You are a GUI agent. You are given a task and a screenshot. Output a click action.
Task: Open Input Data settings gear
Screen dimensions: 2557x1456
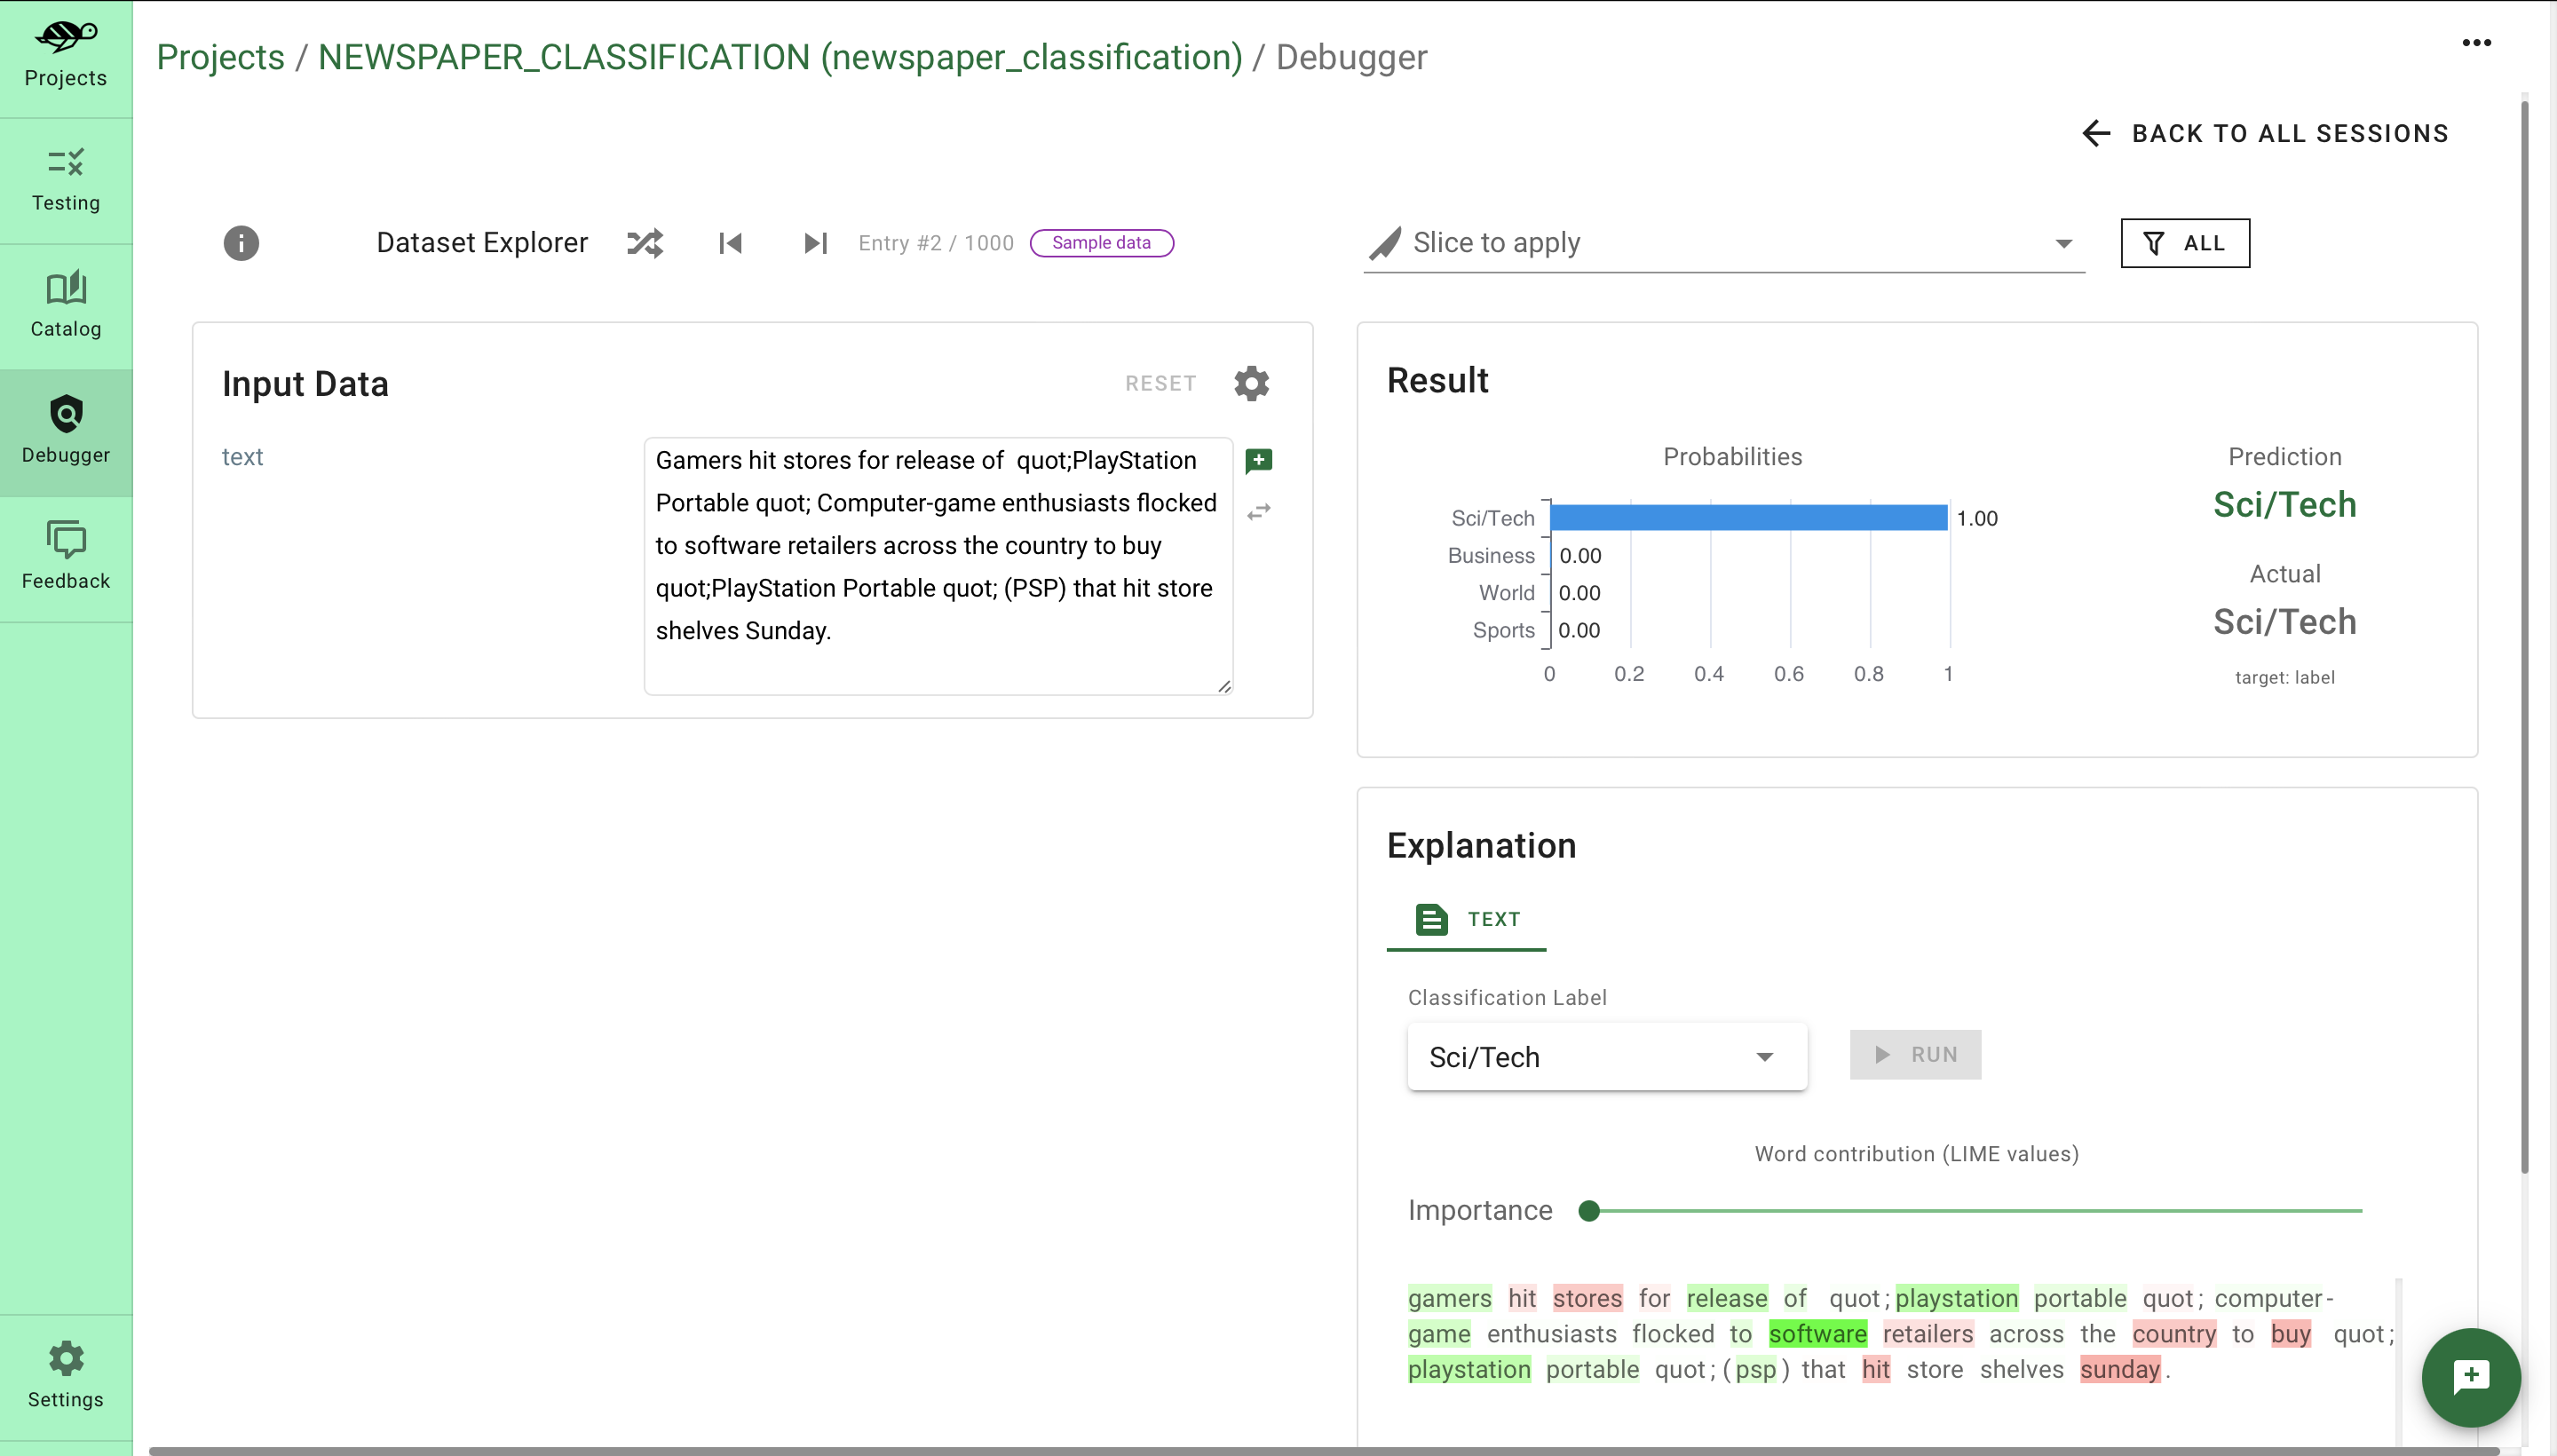coord(1251,383)
